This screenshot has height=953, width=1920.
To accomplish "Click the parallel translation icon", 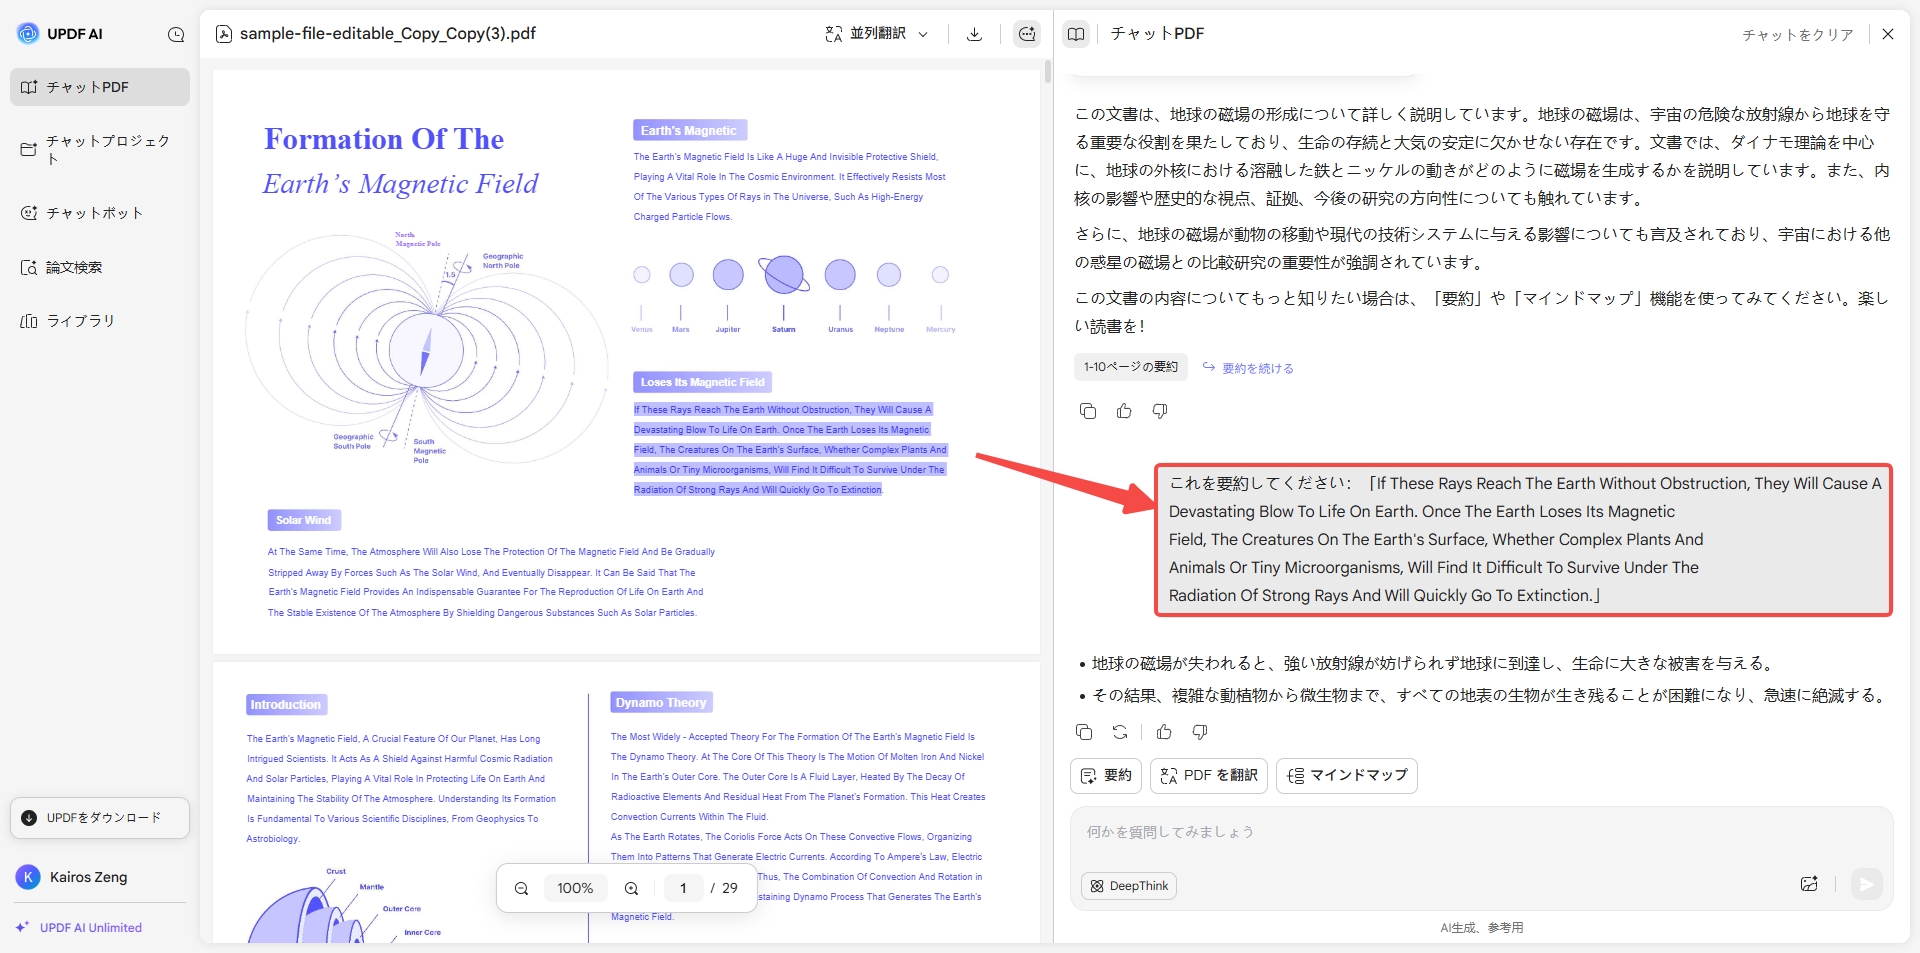I will [833, 34].
